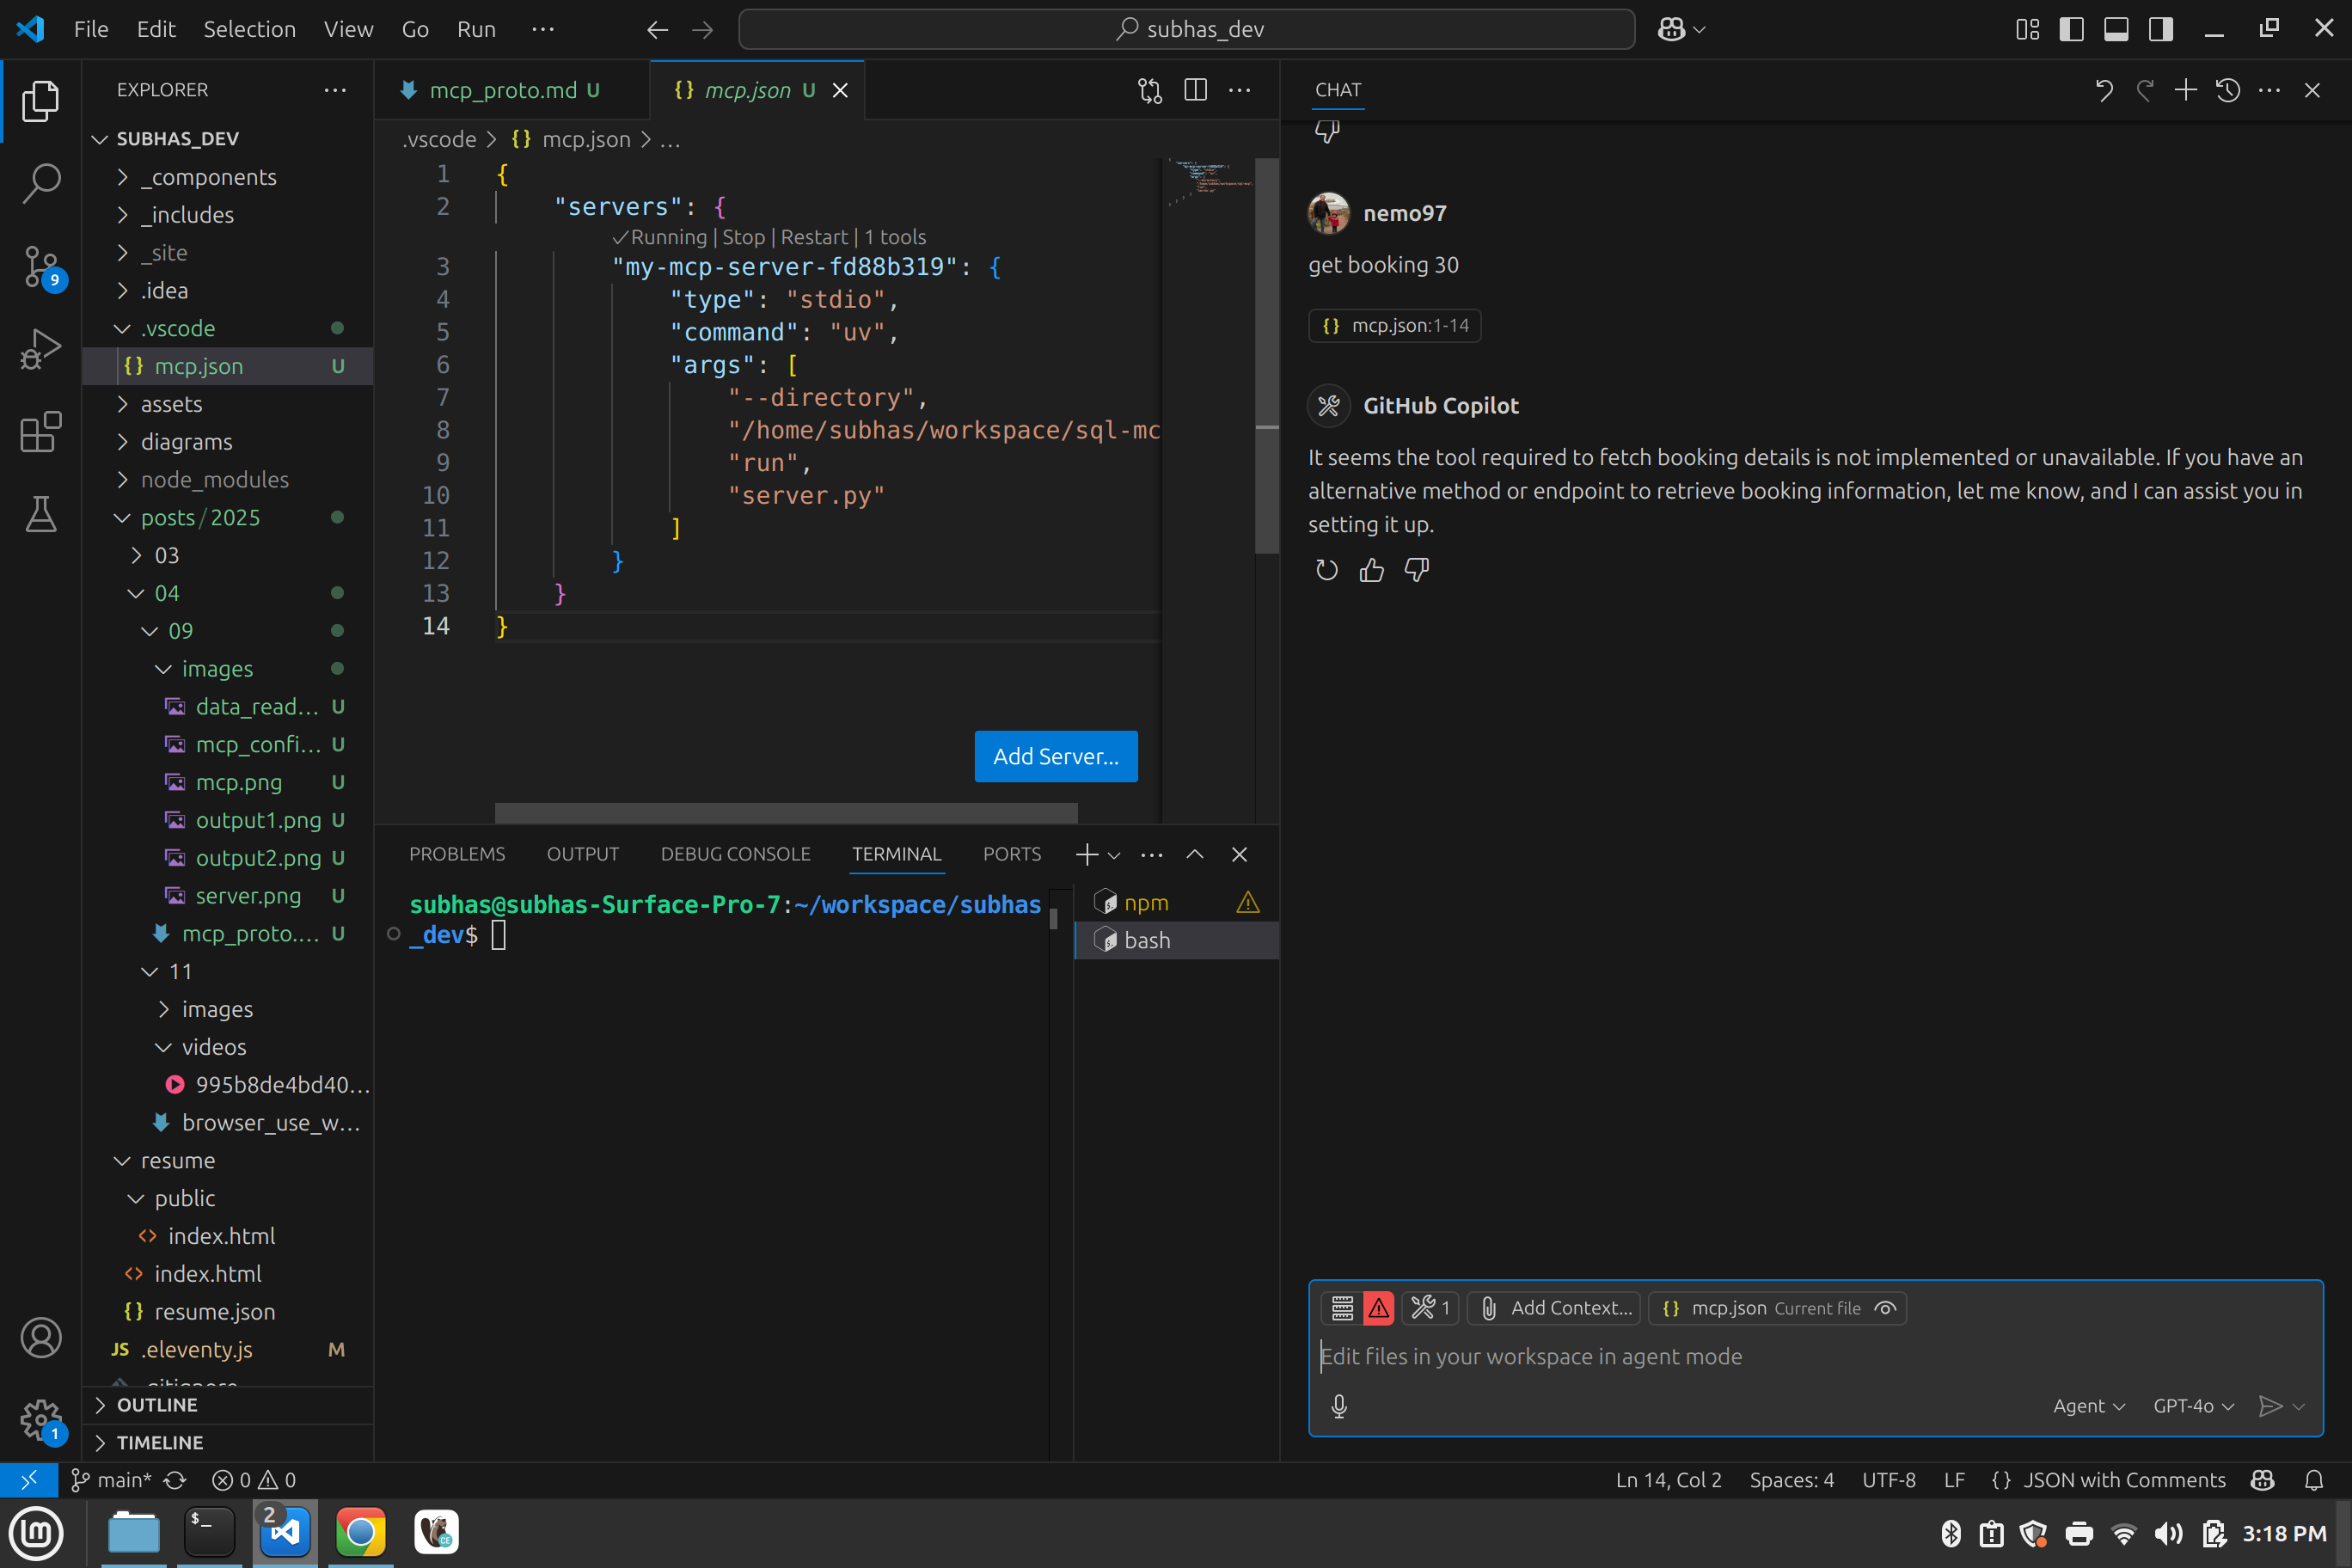Viewport: 2352px width, 1568px height.
Task: Select tools icon showing 1 tool
Action: pos(1430,1308)
